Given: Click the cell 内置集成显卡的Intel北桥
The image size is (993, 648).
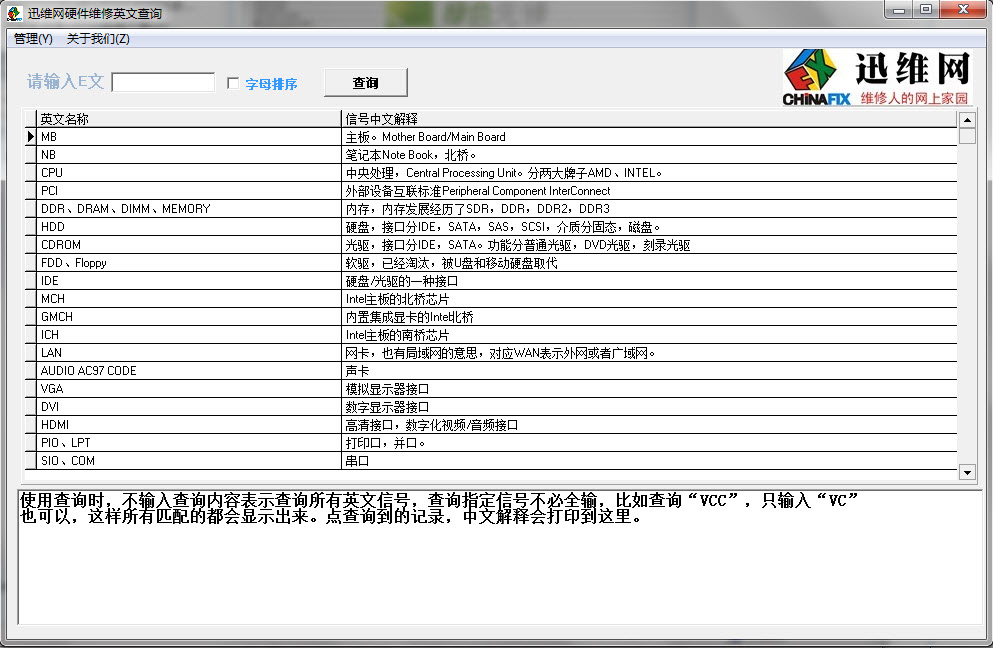Looking at the screenshot, I should [649, 317].
